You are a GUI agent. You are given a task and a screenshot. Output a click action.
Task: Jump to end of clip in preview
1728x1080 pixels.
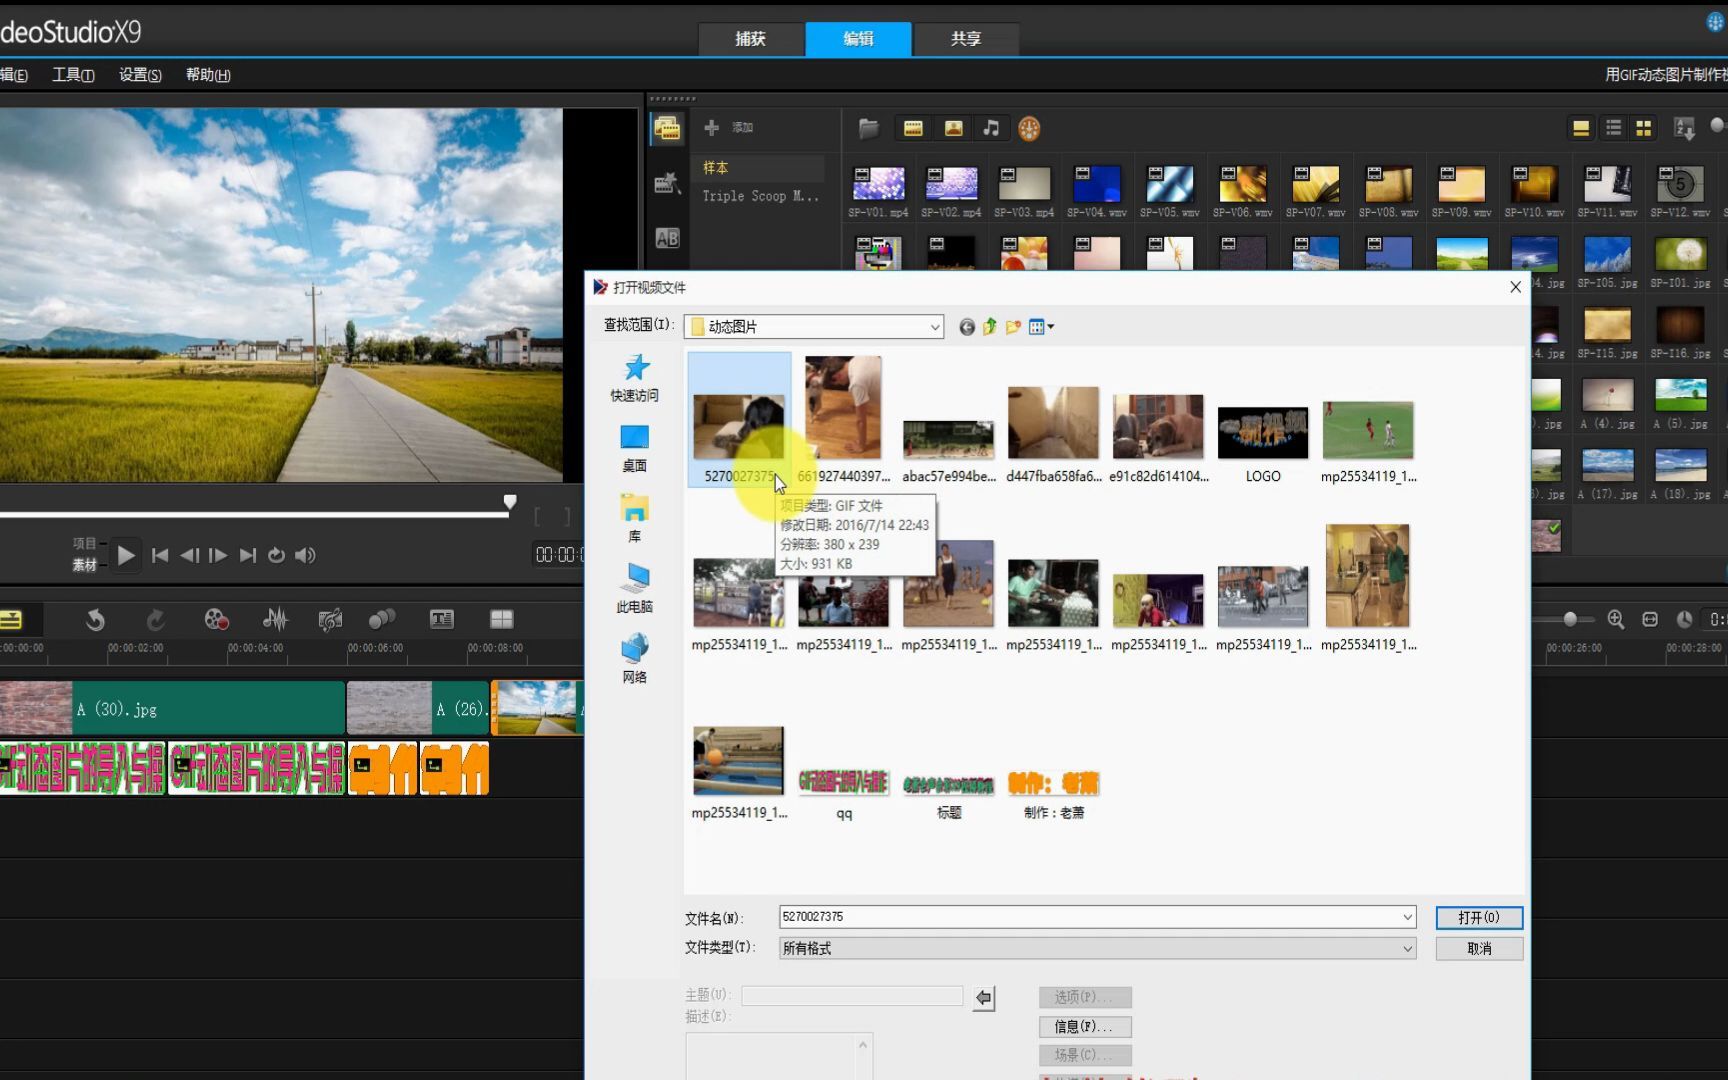point(248,555)
